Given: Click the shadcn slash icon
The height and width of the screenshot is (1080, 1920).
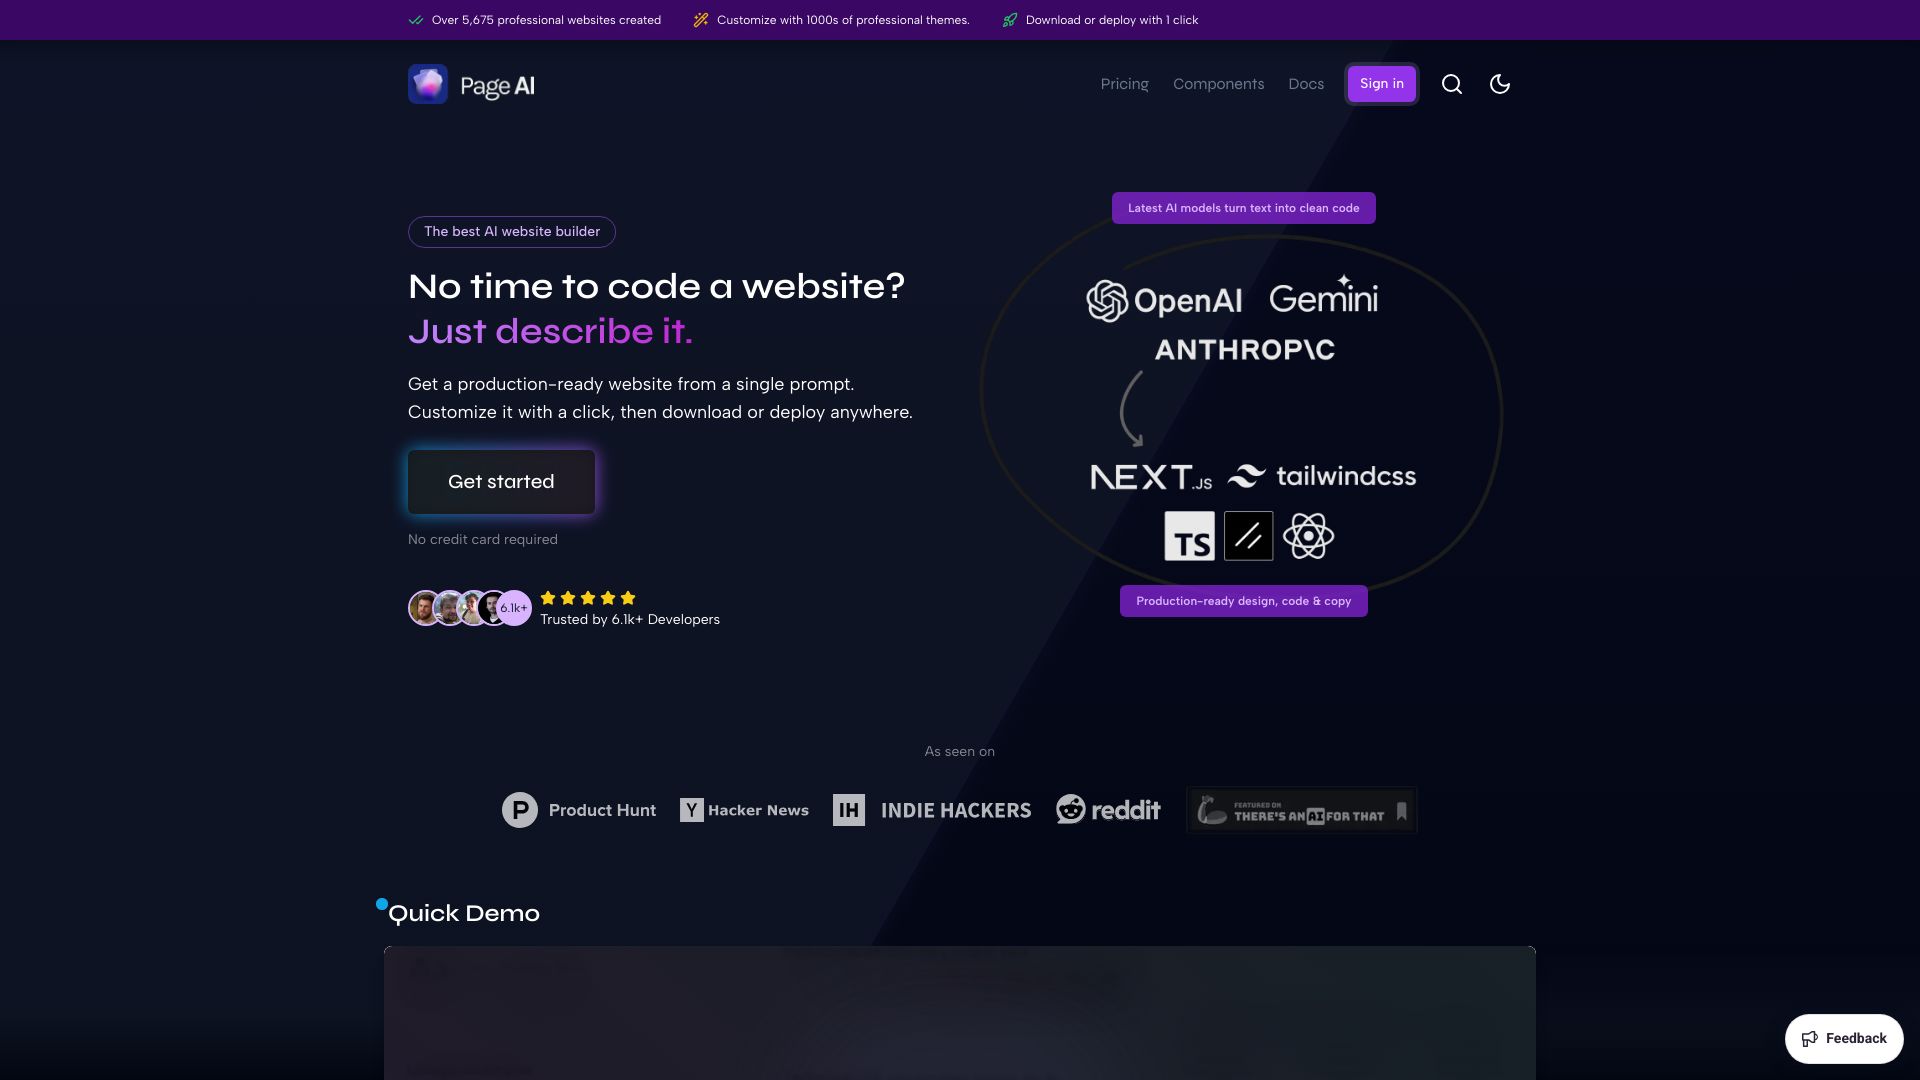Looking at the screenshot, I should click(x=1249, y=536).
